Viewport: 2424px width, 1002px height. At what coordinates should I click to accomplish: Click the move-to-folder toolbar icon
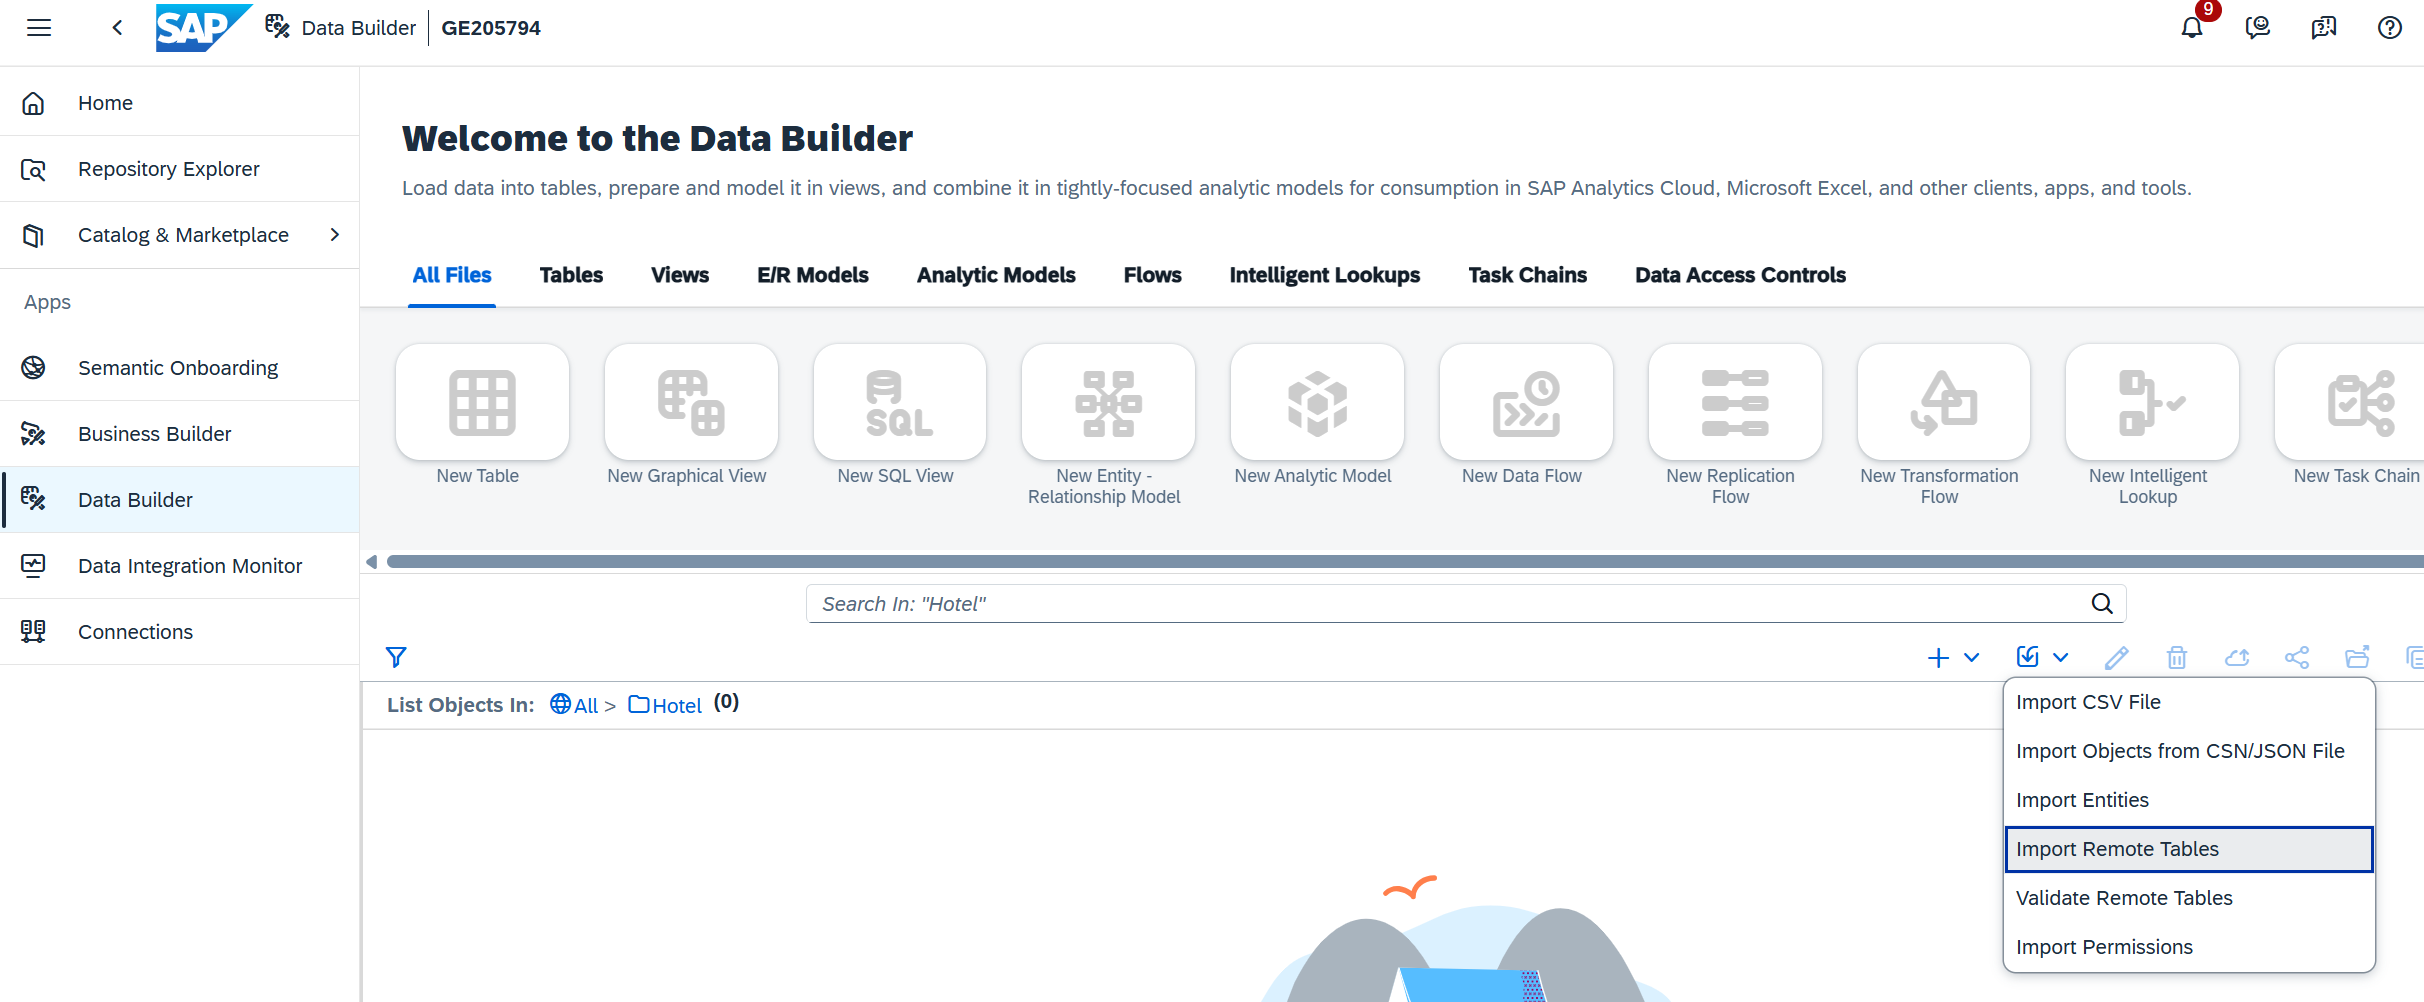pyautogui.click(x=2357, y=658)
